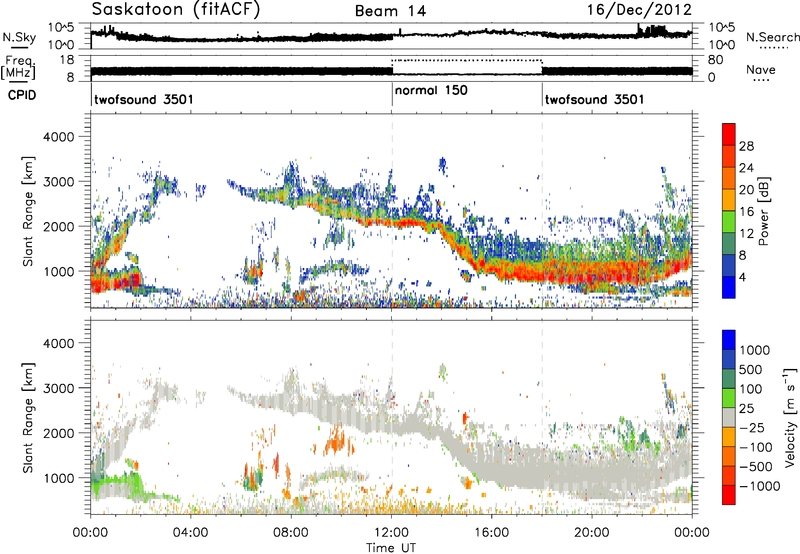Click the '04:00' time axis label
Viewport: 800px width, 554px height.
(x=190, y=533)
